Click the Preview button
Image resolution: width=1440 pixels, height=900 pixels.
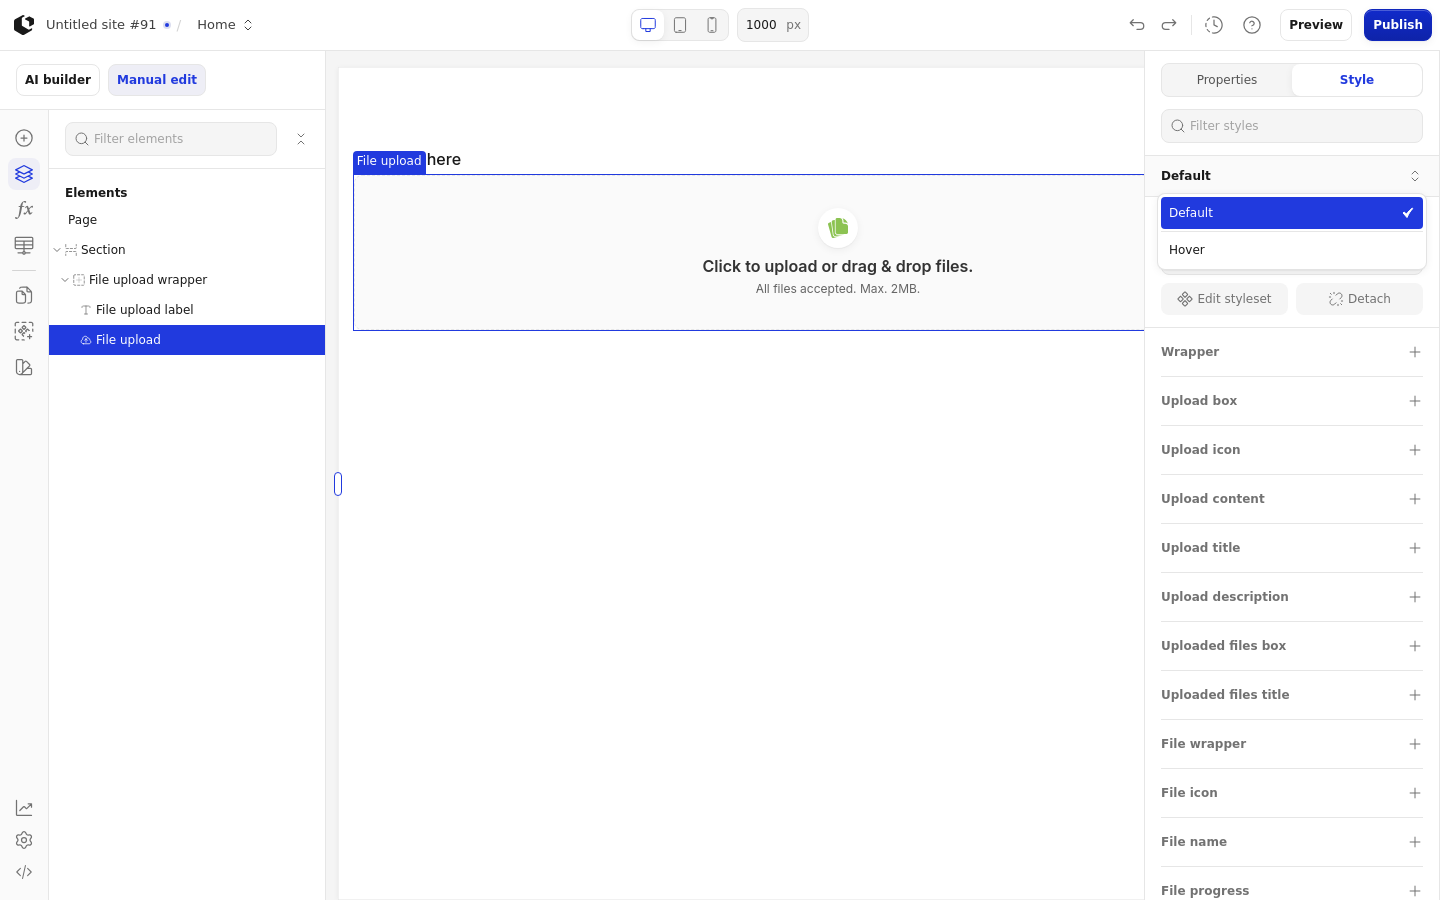[x=1316, y=25]
